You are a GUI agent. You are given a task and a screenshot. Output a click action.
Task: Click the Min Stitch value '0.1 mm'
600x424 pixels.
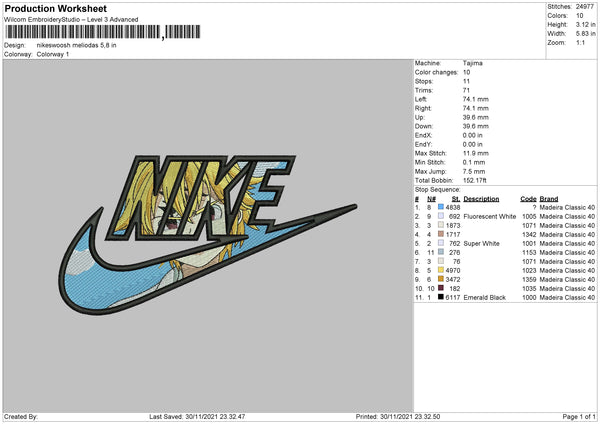(474, 162)
